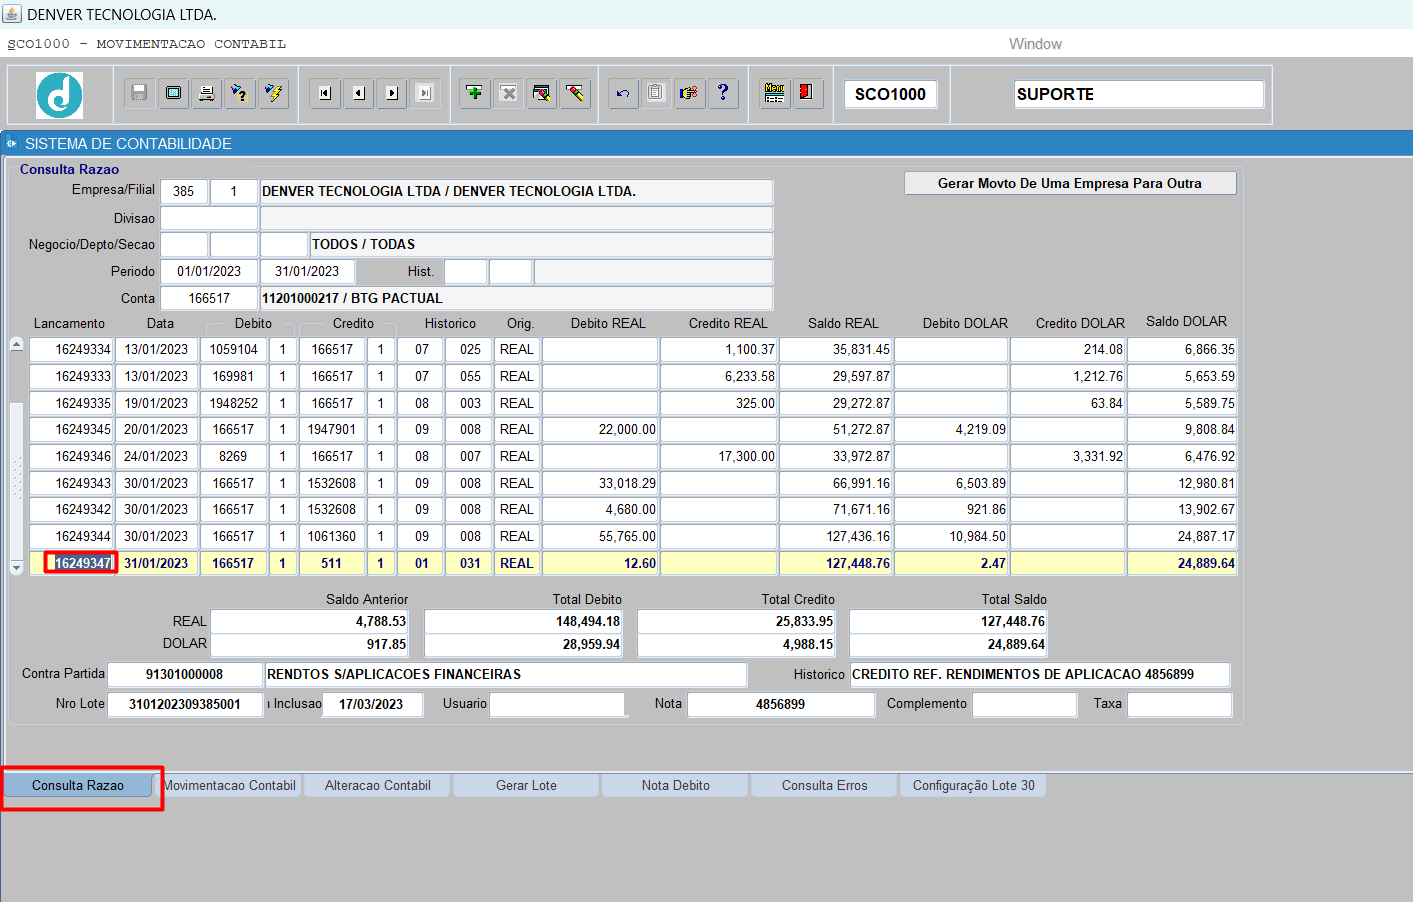Select lancamento 16249333 cell
The height and width of the screenshot is (902, 1413).
72,376
